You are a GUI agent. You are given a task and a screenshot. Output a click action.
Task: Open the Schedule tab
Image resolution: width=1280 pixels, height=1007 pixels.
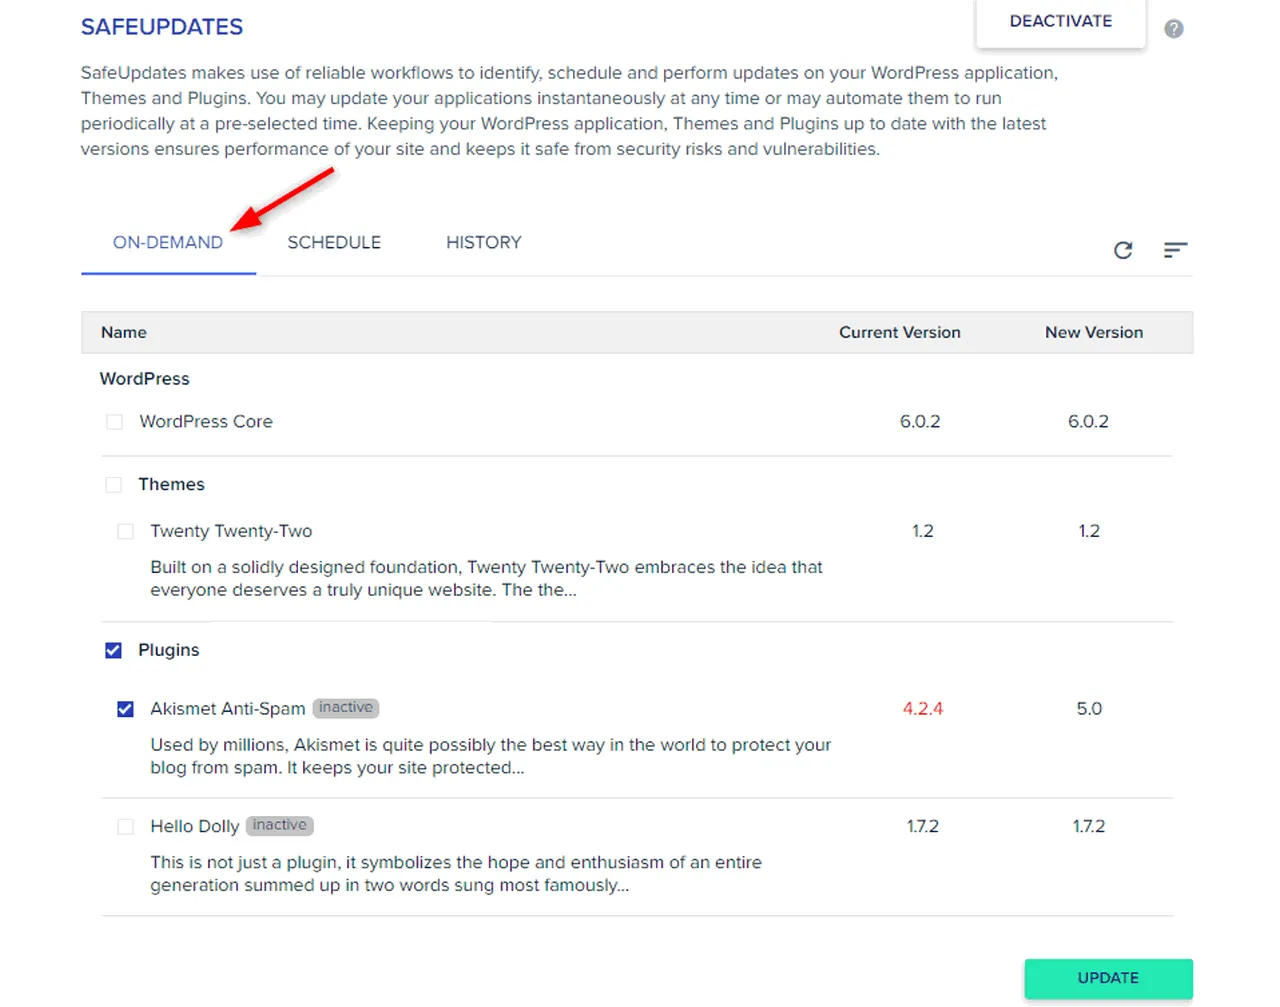pos(334,243)
